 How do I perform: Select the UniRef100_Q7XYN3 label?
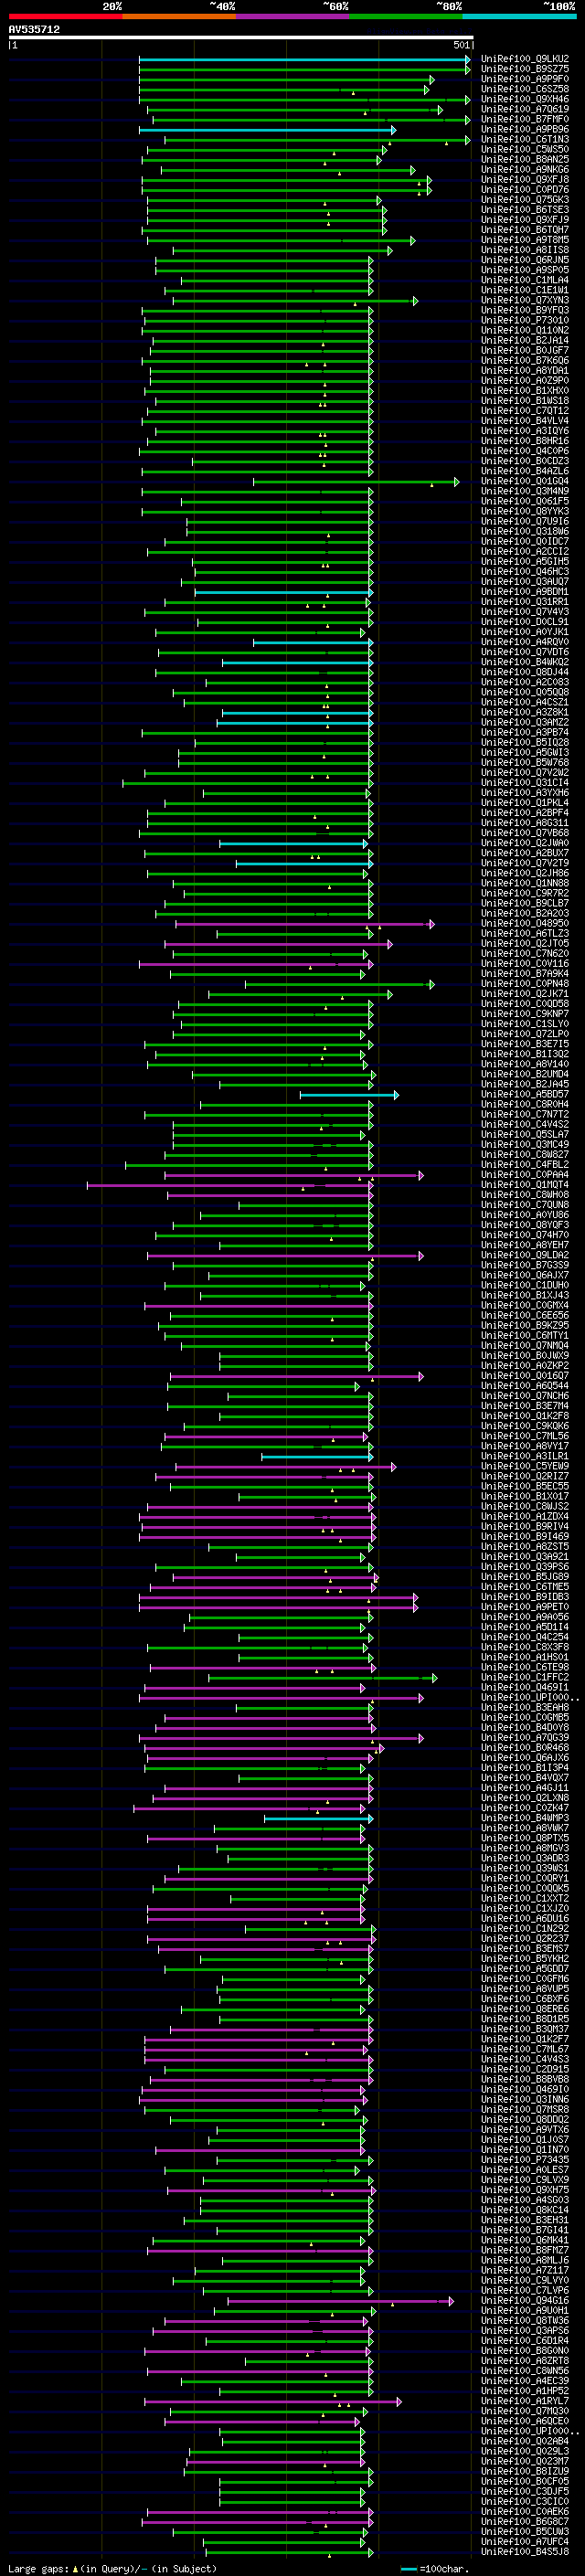(x=525, y=300)
